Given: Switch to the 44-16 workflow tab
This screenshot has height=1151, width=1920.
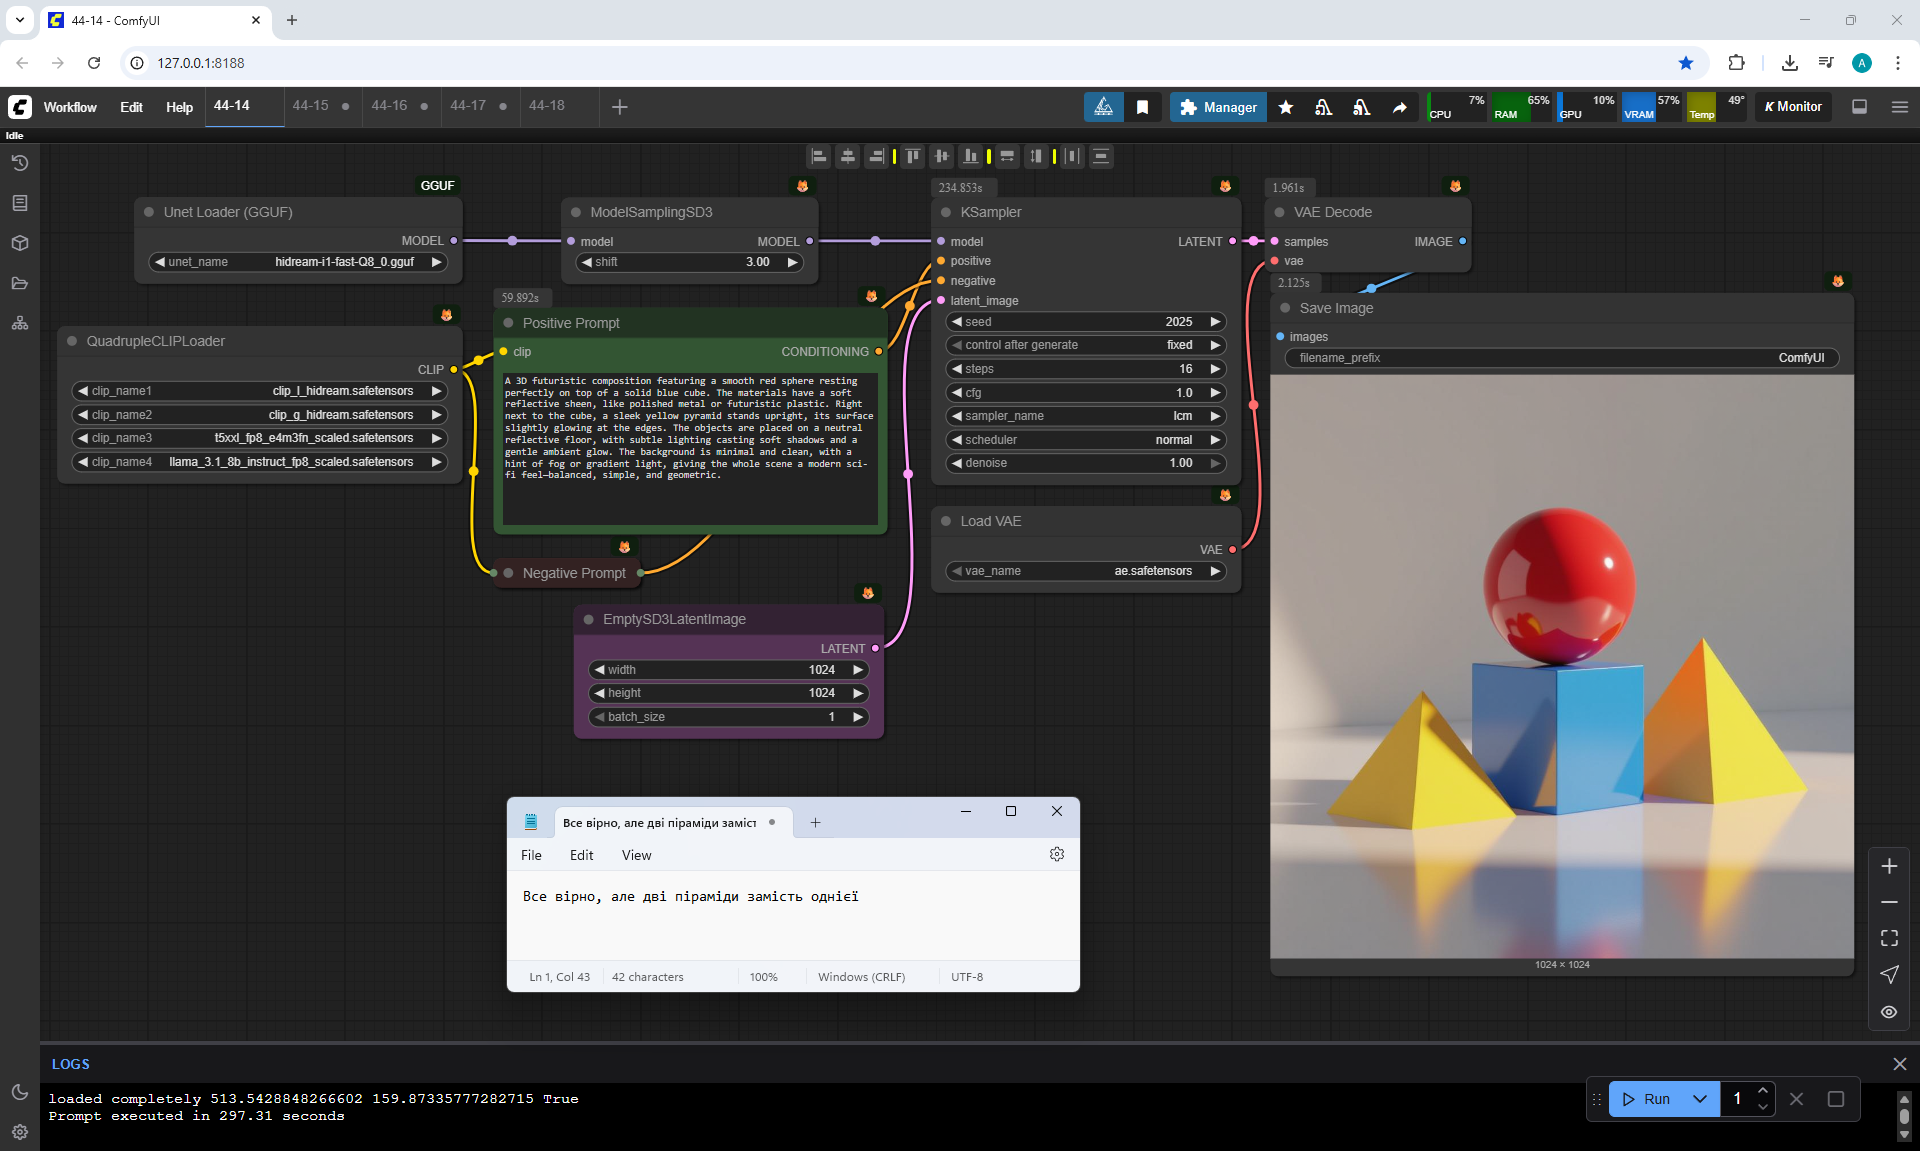Looking at the screenshot, I should (x=389, y=105).
